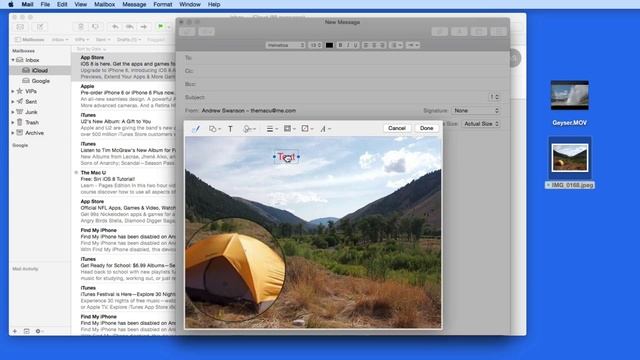Select the Text tool in Markup toolbar
Viewport: 640px width, 360px height.
point(230,129)
